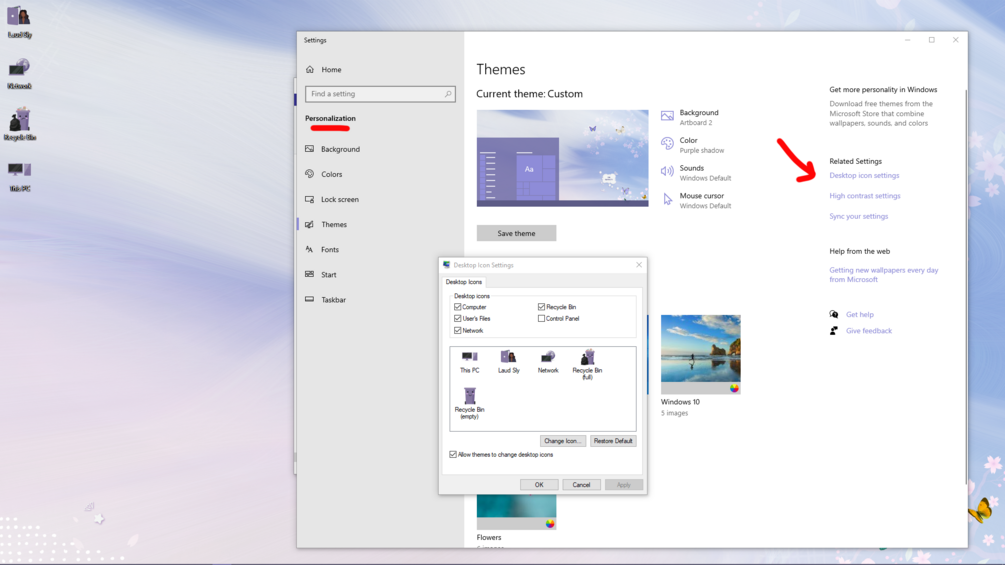Click the Windows 10 theme color wheel badge
Viewport: 1005px width, 565px height.
[x=734, y=388]
